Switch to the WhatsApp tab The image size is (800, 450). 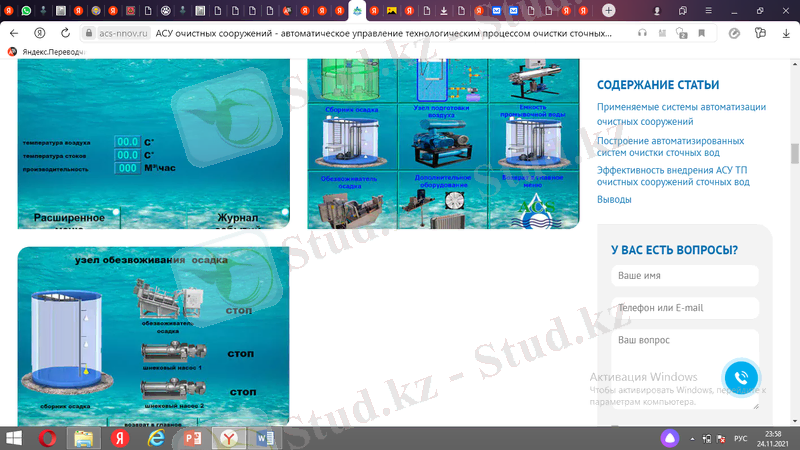click(x=26, y=10)
